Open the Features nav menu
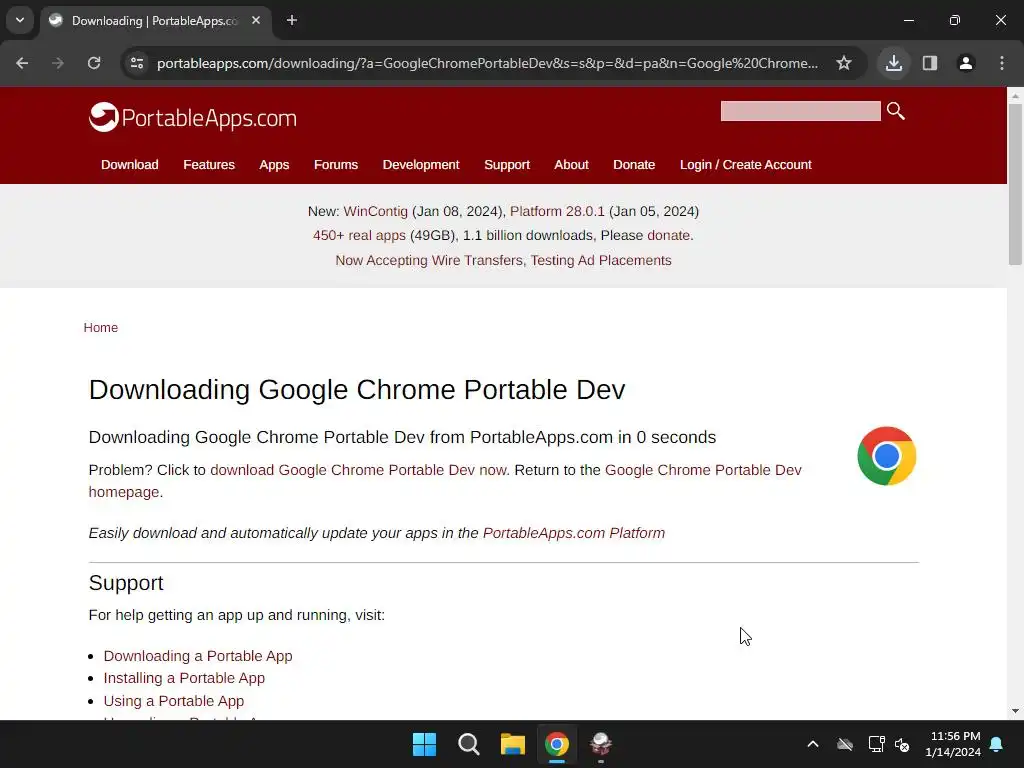The image size is (1024, 768). tap(209, 165)
